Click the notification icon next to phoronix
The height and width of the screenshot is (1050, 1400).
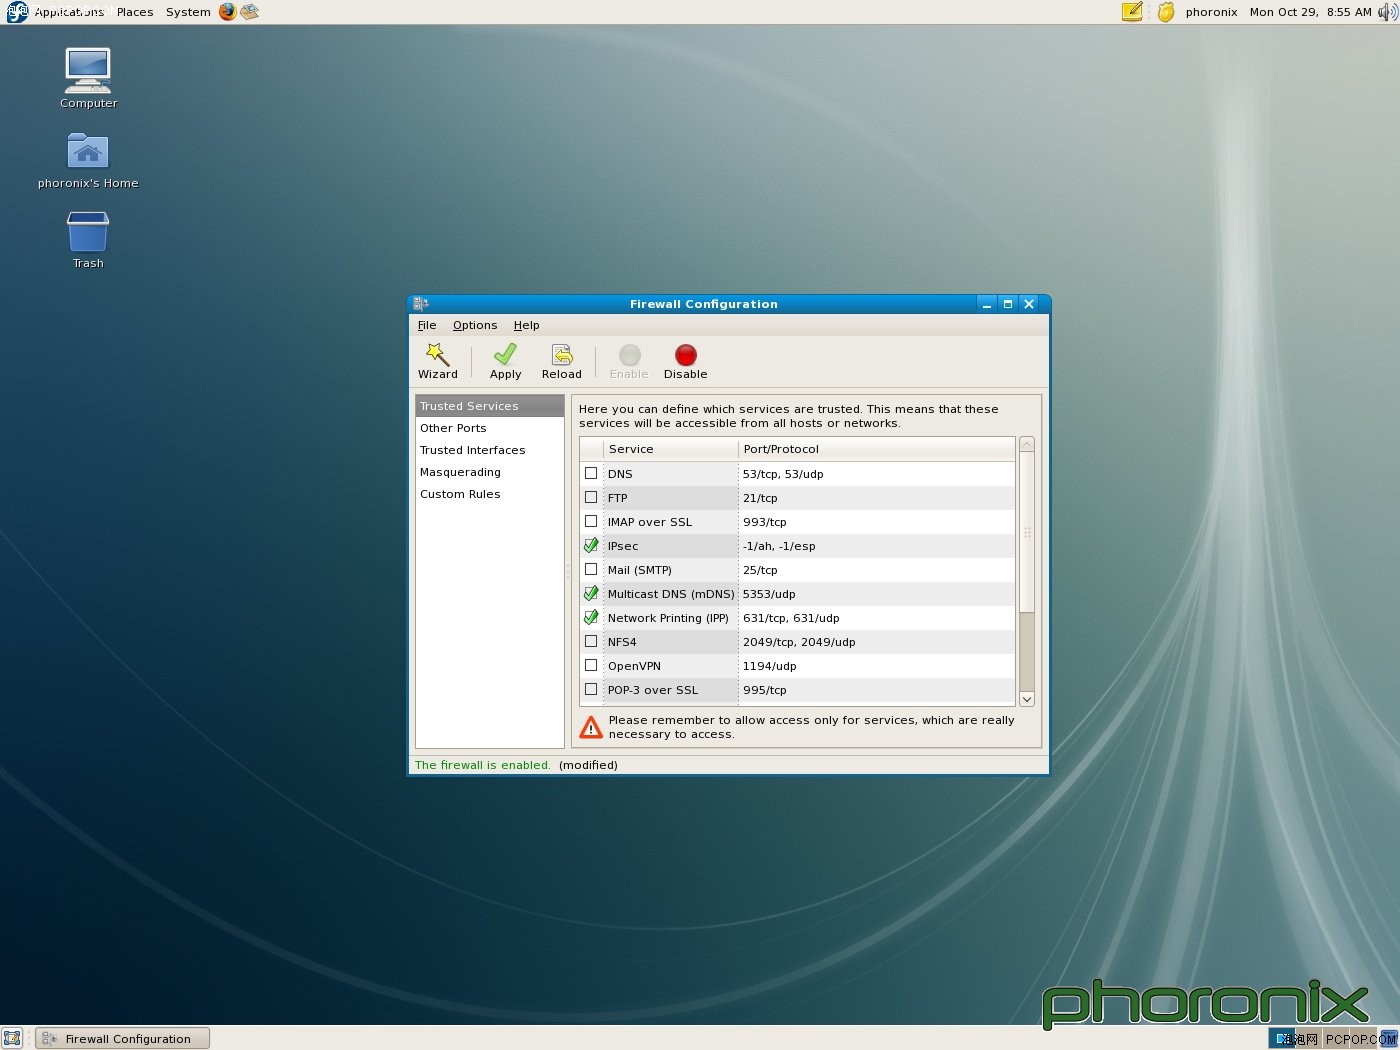[x=1166, y=12]
